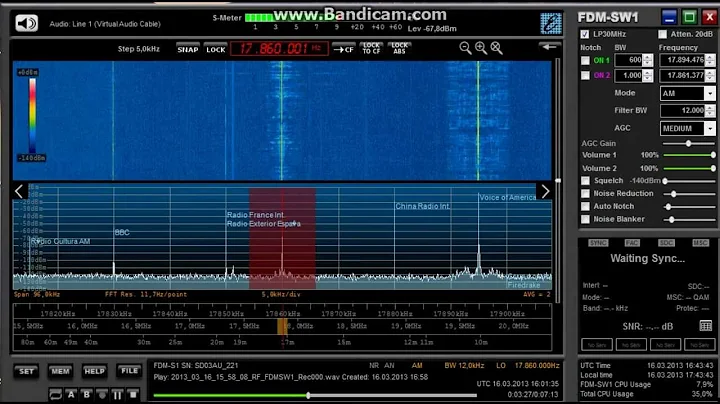
Task: Toggle Notch ON 1 checkbox
Action: click(585, 61)
